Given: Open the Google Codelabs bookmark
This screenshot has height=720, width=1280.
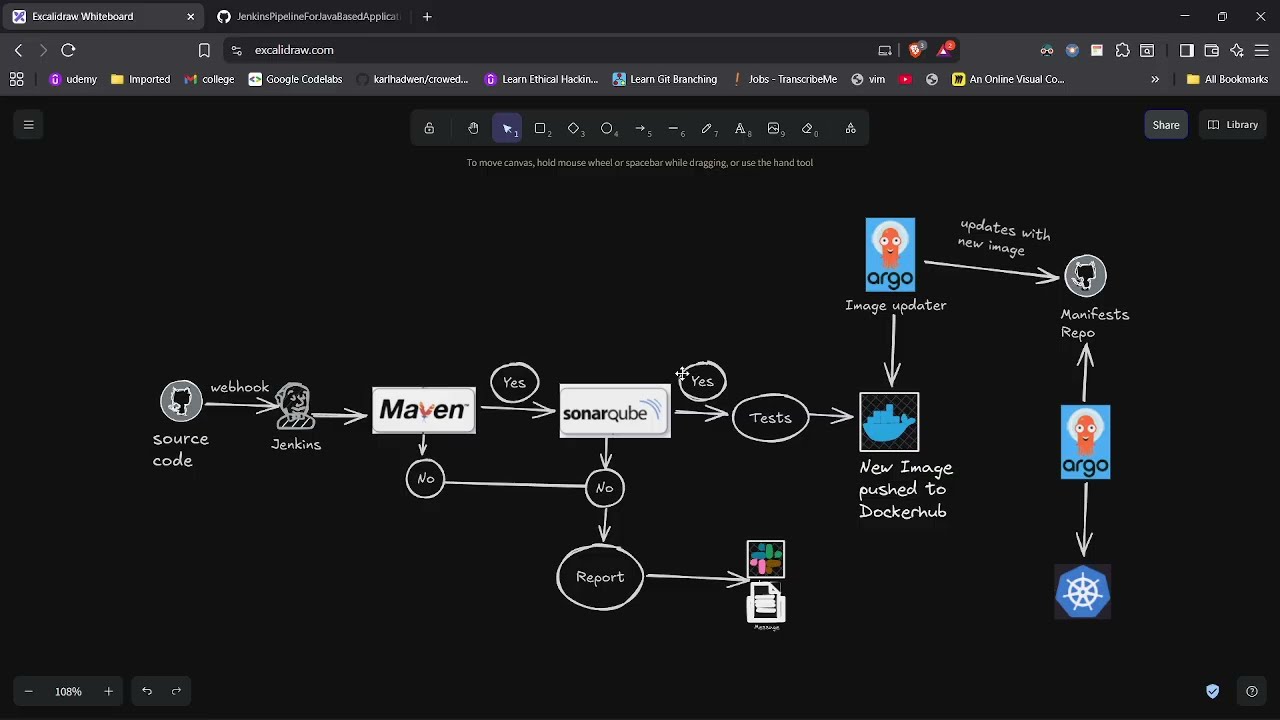Looking at the screenshot, I should point(295,79).
